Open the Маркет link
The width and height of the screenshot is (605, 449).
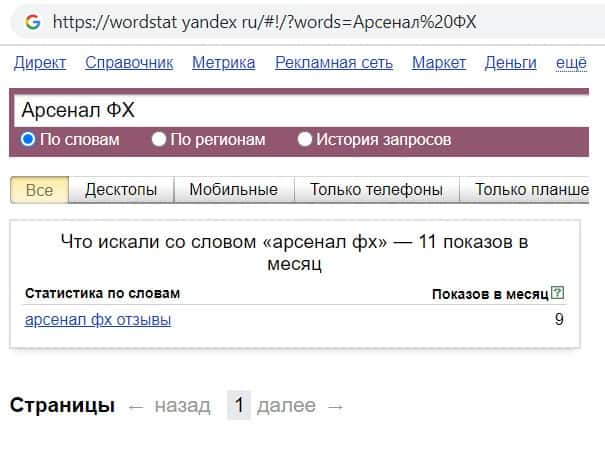point(439,62)
